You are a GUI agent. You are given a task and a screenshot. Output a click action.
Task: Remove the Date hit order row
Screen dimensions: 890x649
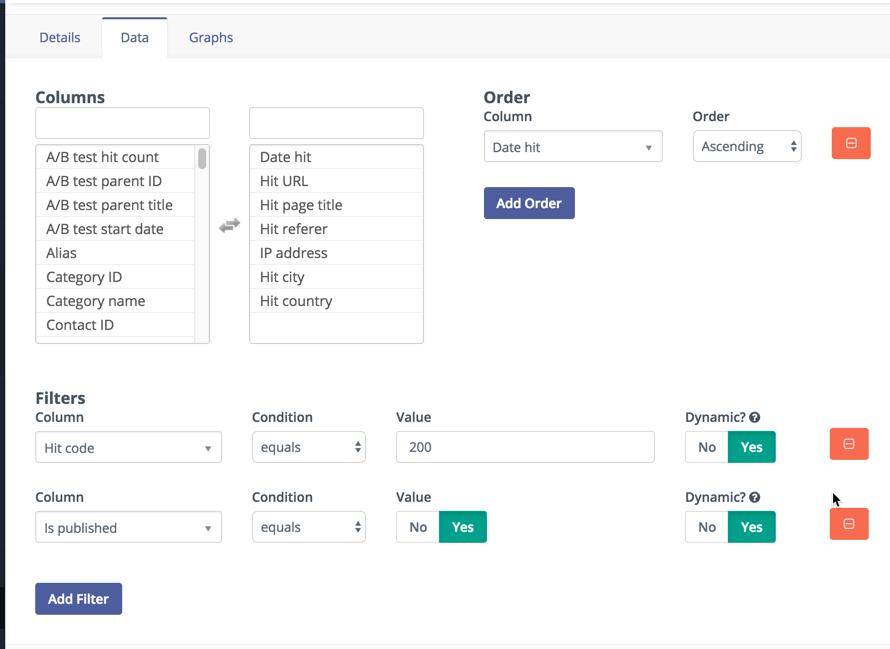(851, 143)
